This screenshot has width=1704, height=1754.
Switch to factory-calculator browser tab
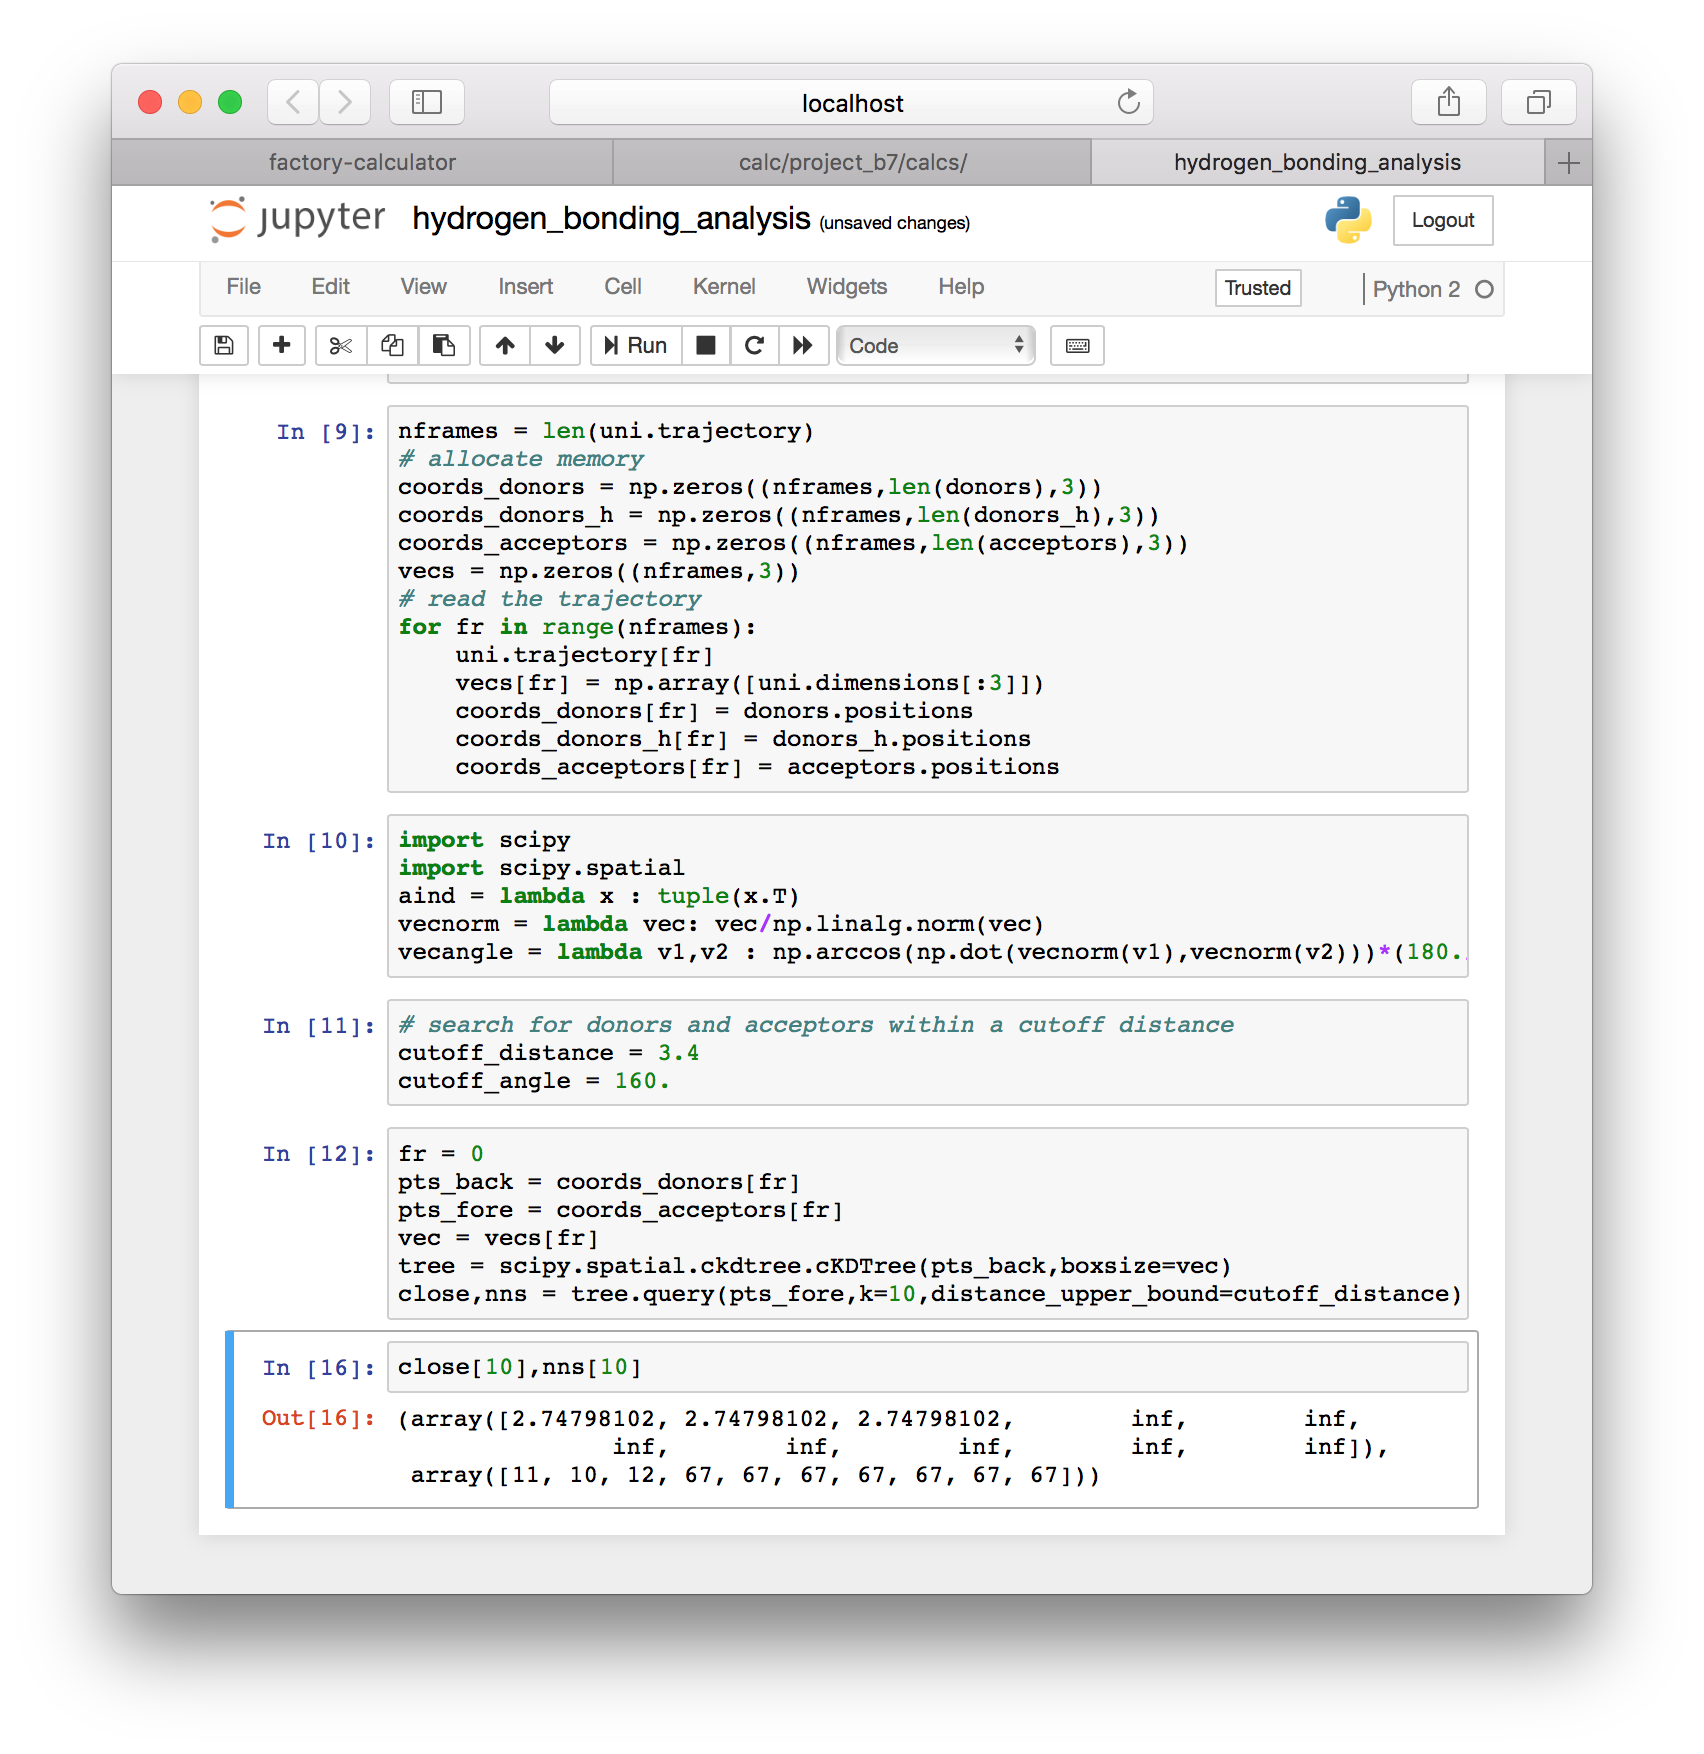[362, 162]
